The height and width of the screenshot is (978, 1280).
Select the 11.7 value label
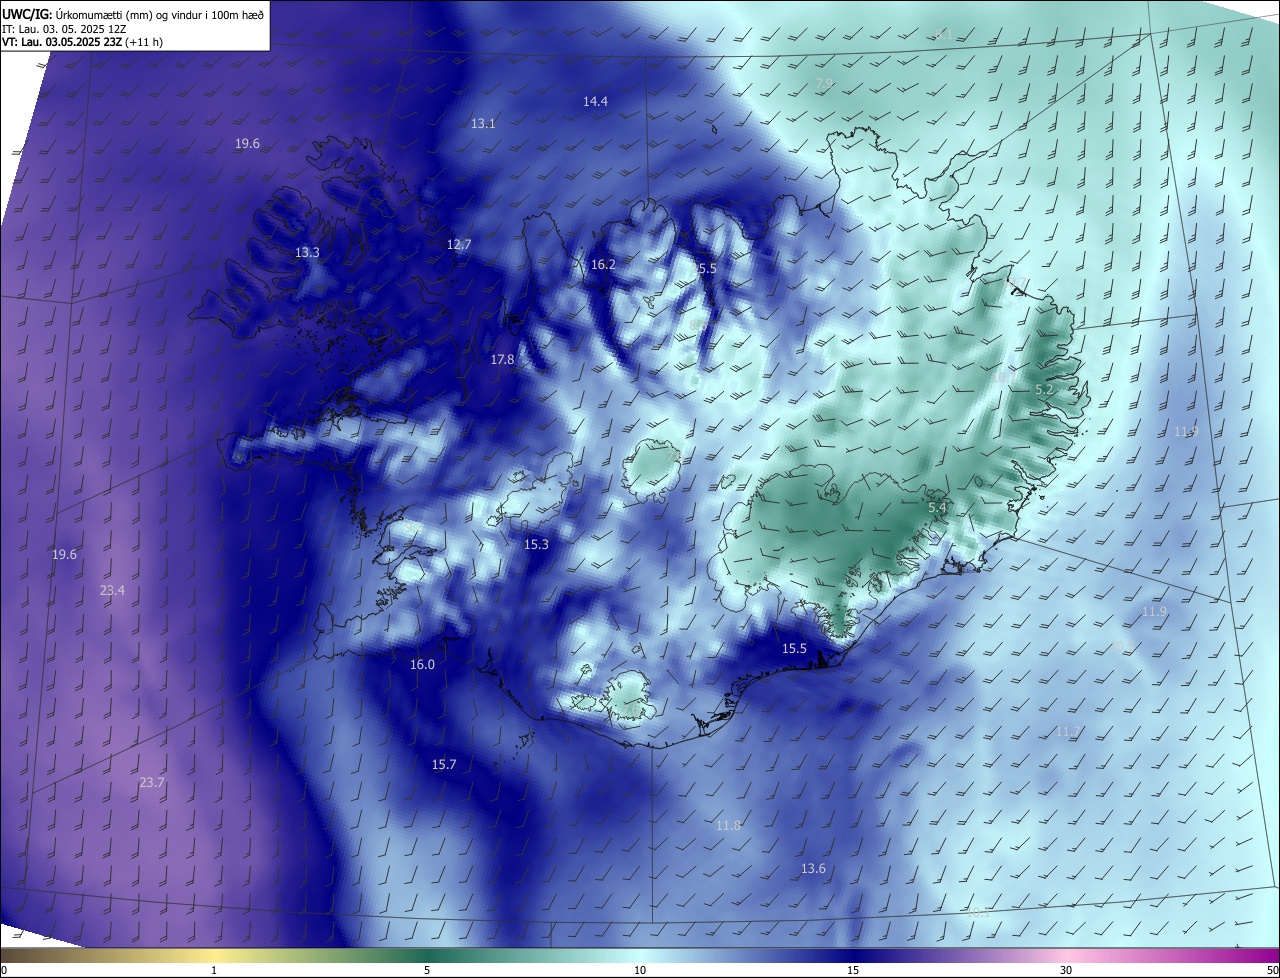pos(1068,732)
